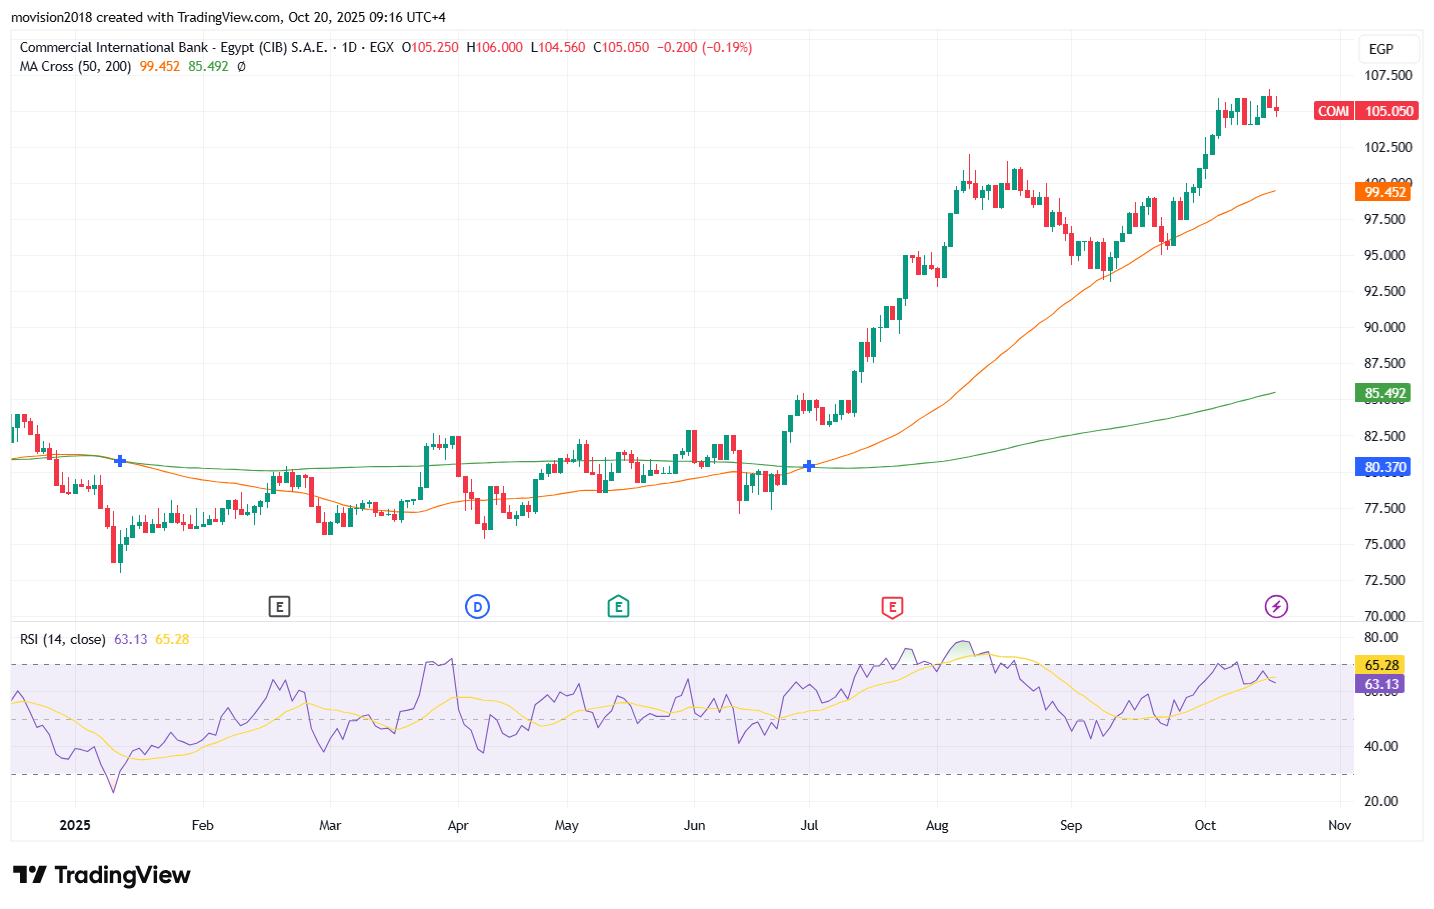Click the 2025 label on the time axis

(x=75, y=825)
